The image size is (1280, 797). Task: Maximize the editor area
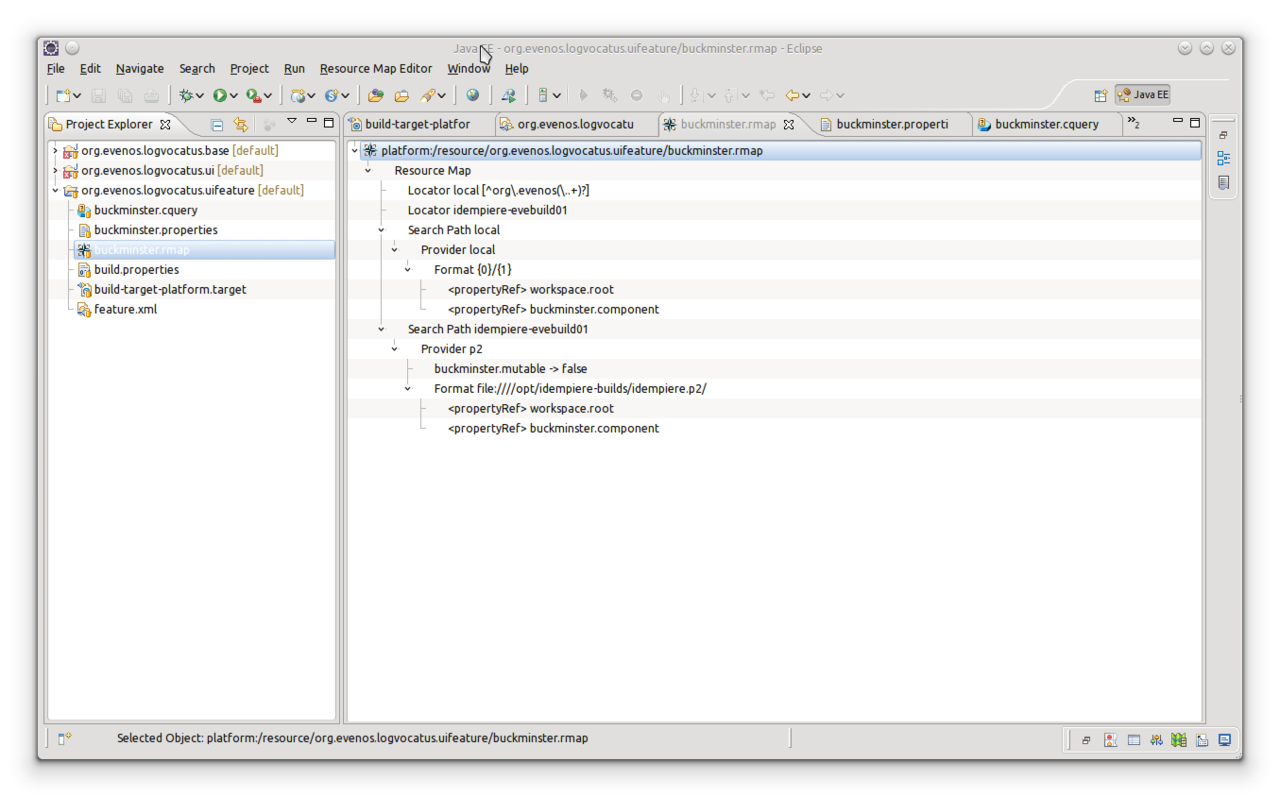click(x=1194, y=122)
